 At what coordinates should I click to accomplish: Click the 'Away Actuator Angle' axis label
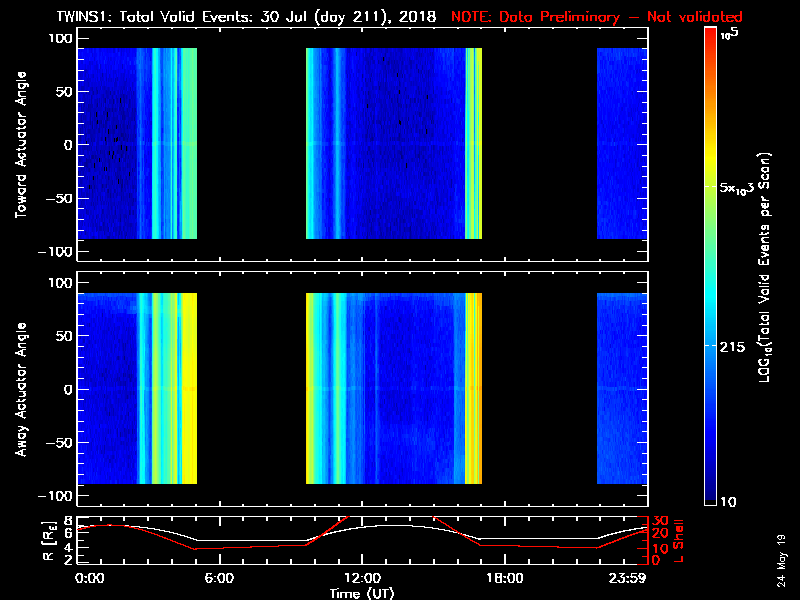pos(21,389)
